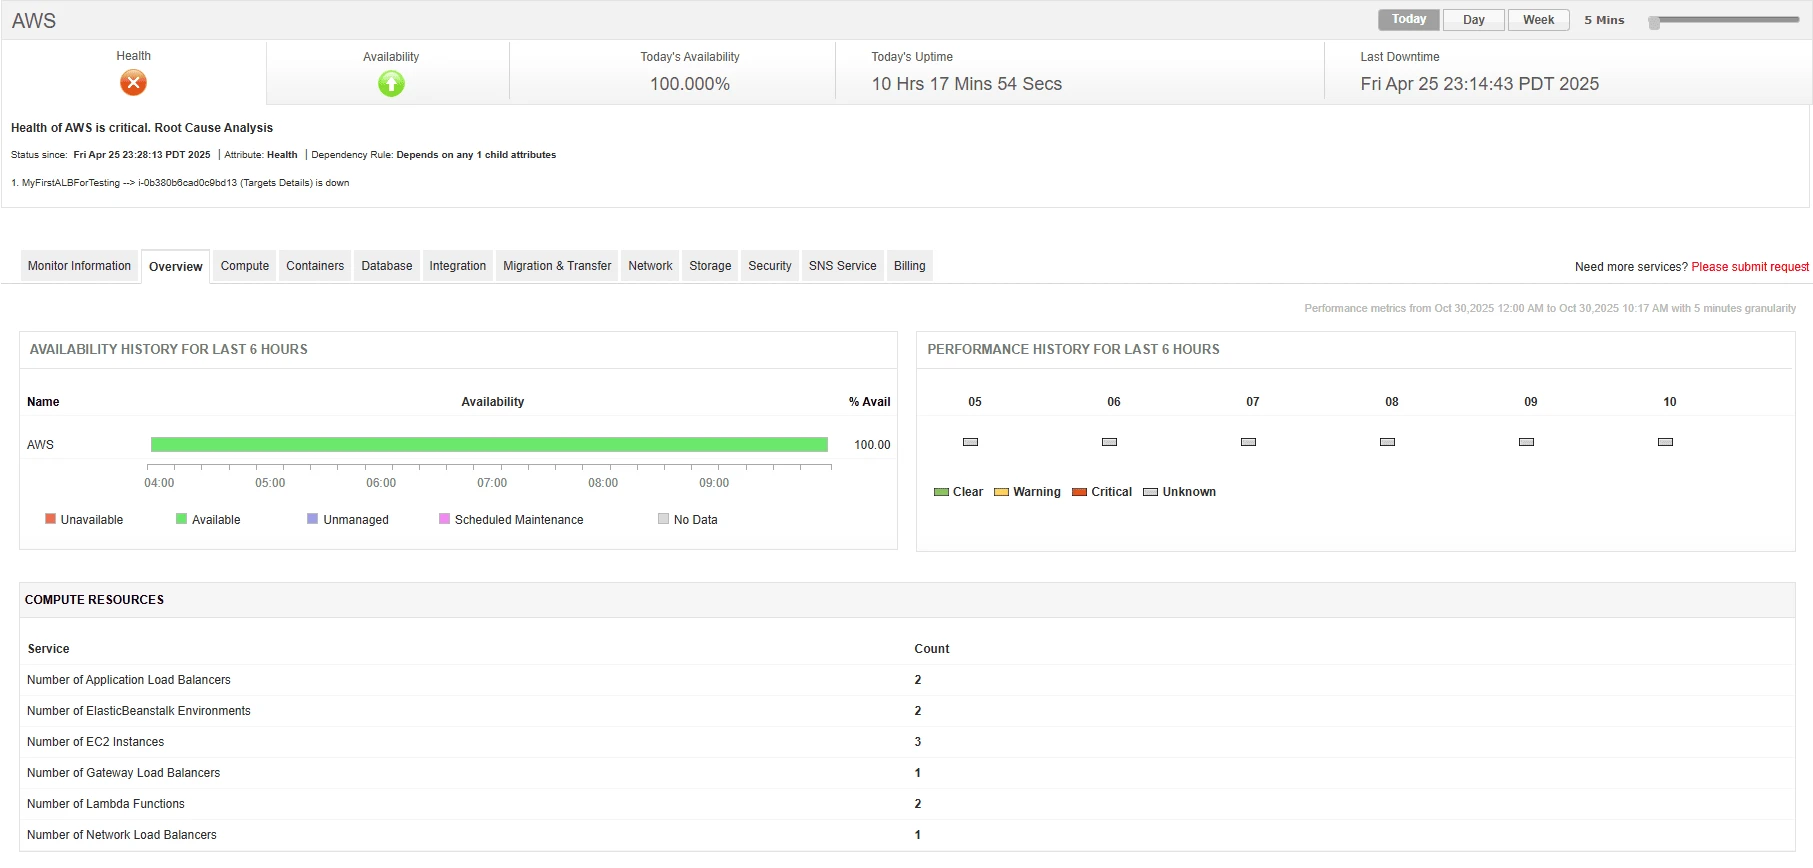Click the 100.00 percent availability value

point(872,445)
